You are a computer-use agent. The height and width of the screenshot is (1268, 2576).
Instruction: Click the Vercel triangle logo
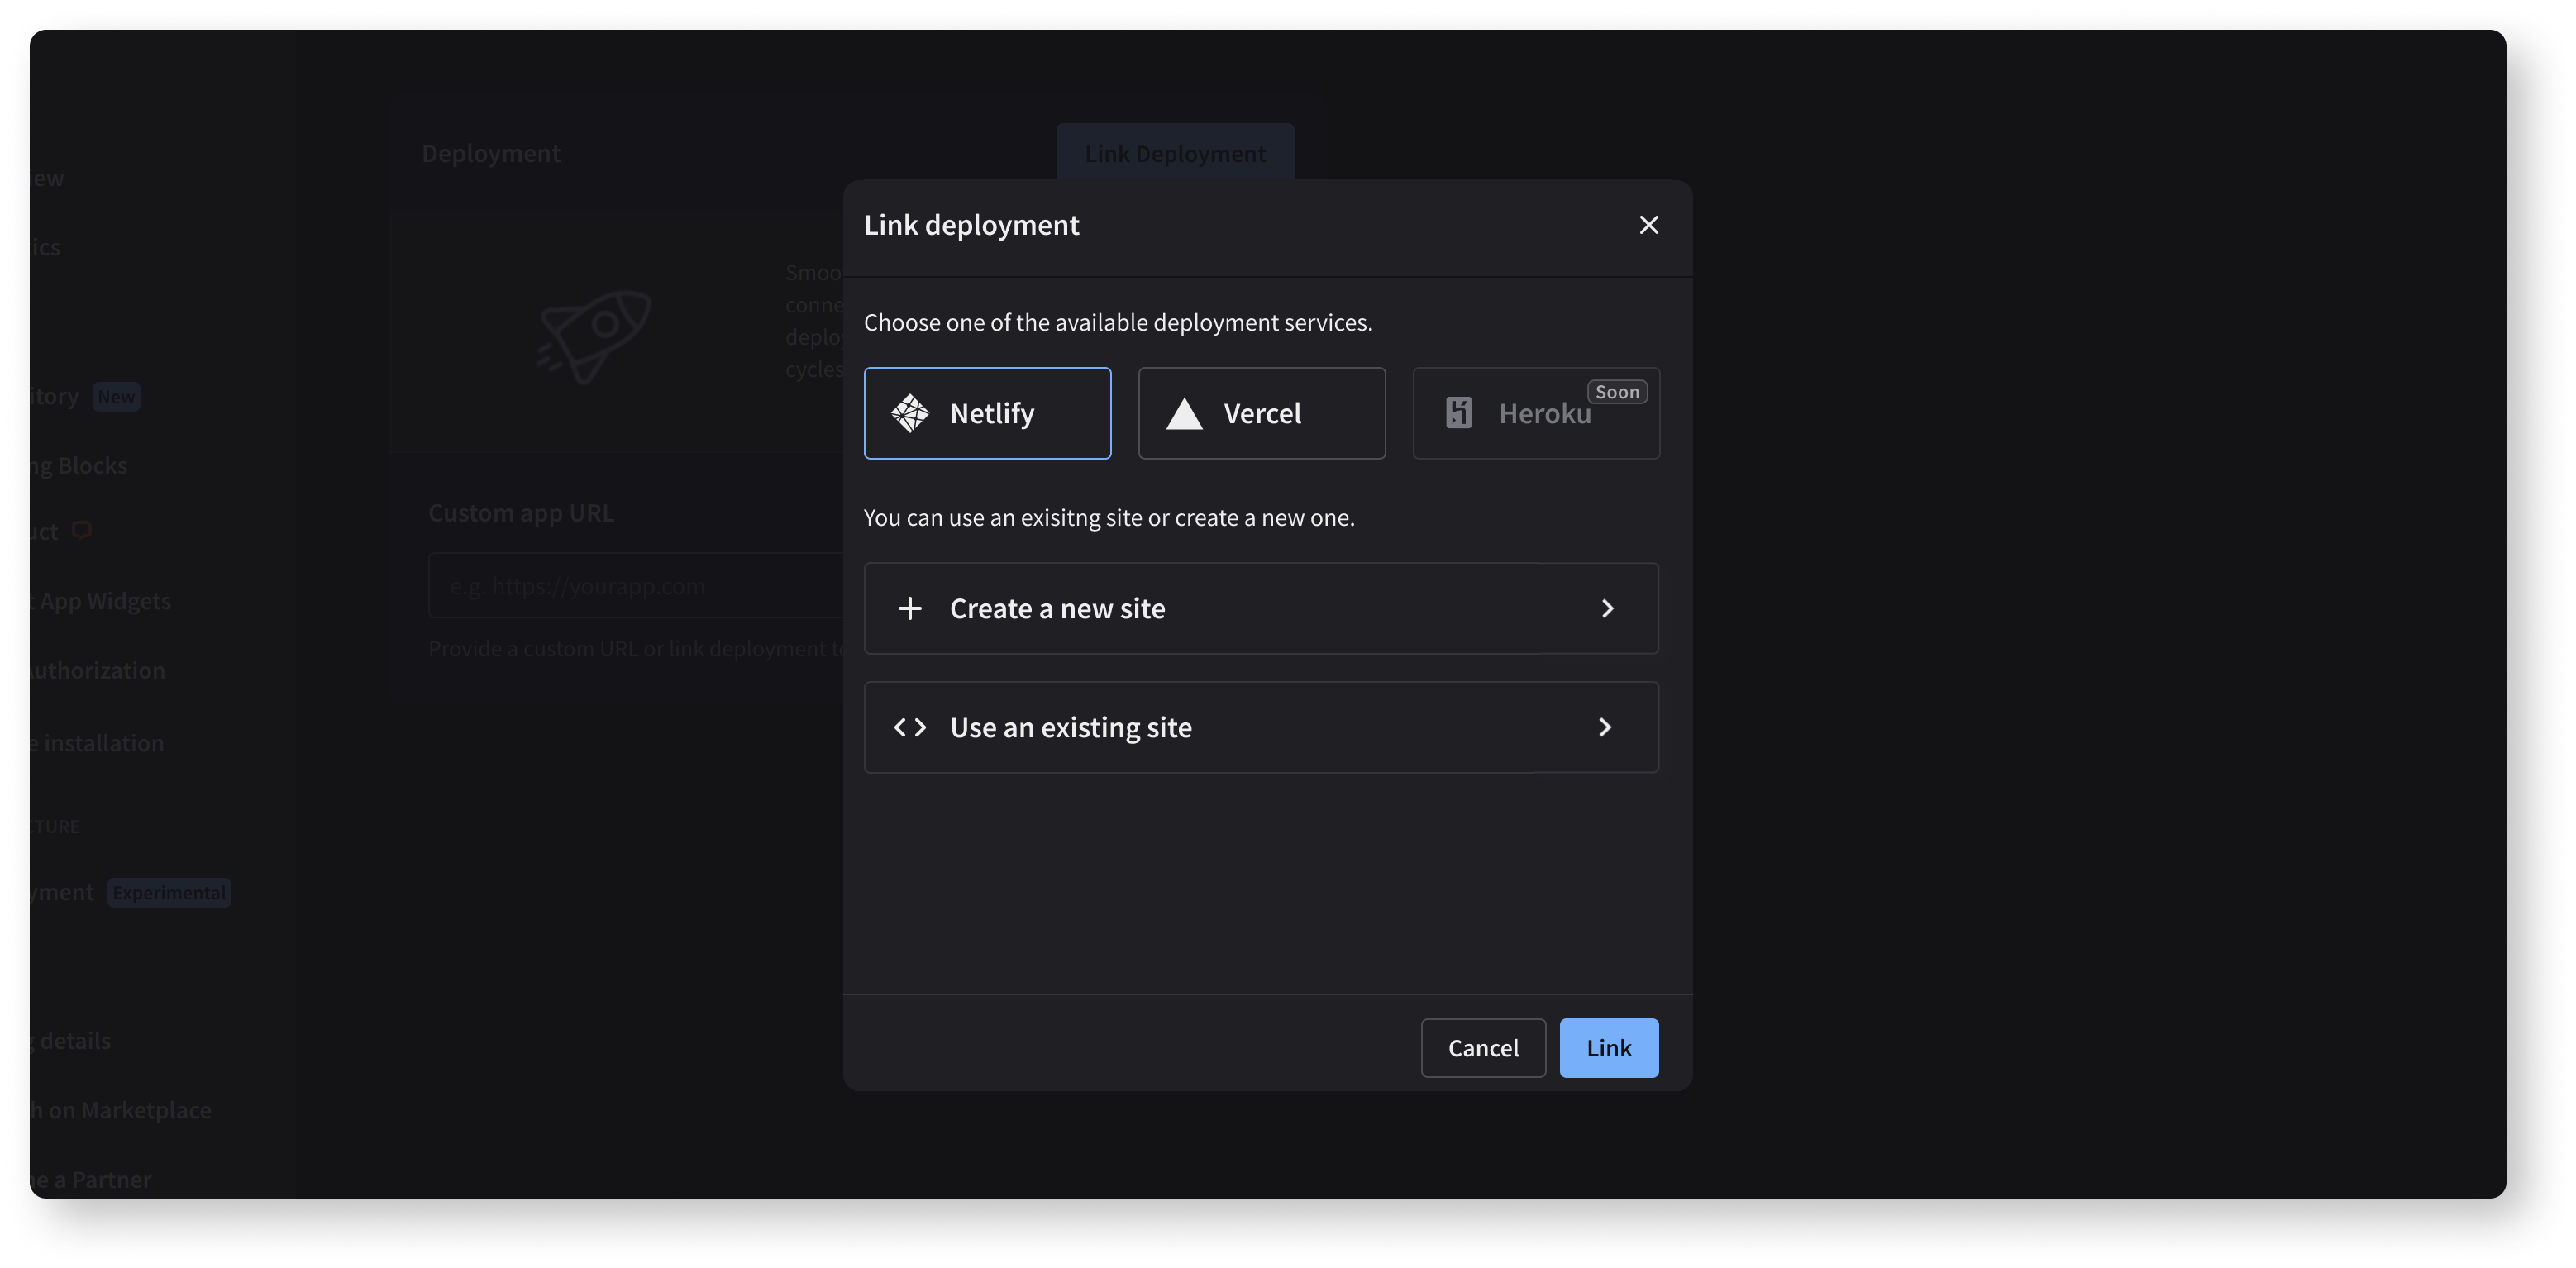pyautogui.click(x=1184, y=413)
